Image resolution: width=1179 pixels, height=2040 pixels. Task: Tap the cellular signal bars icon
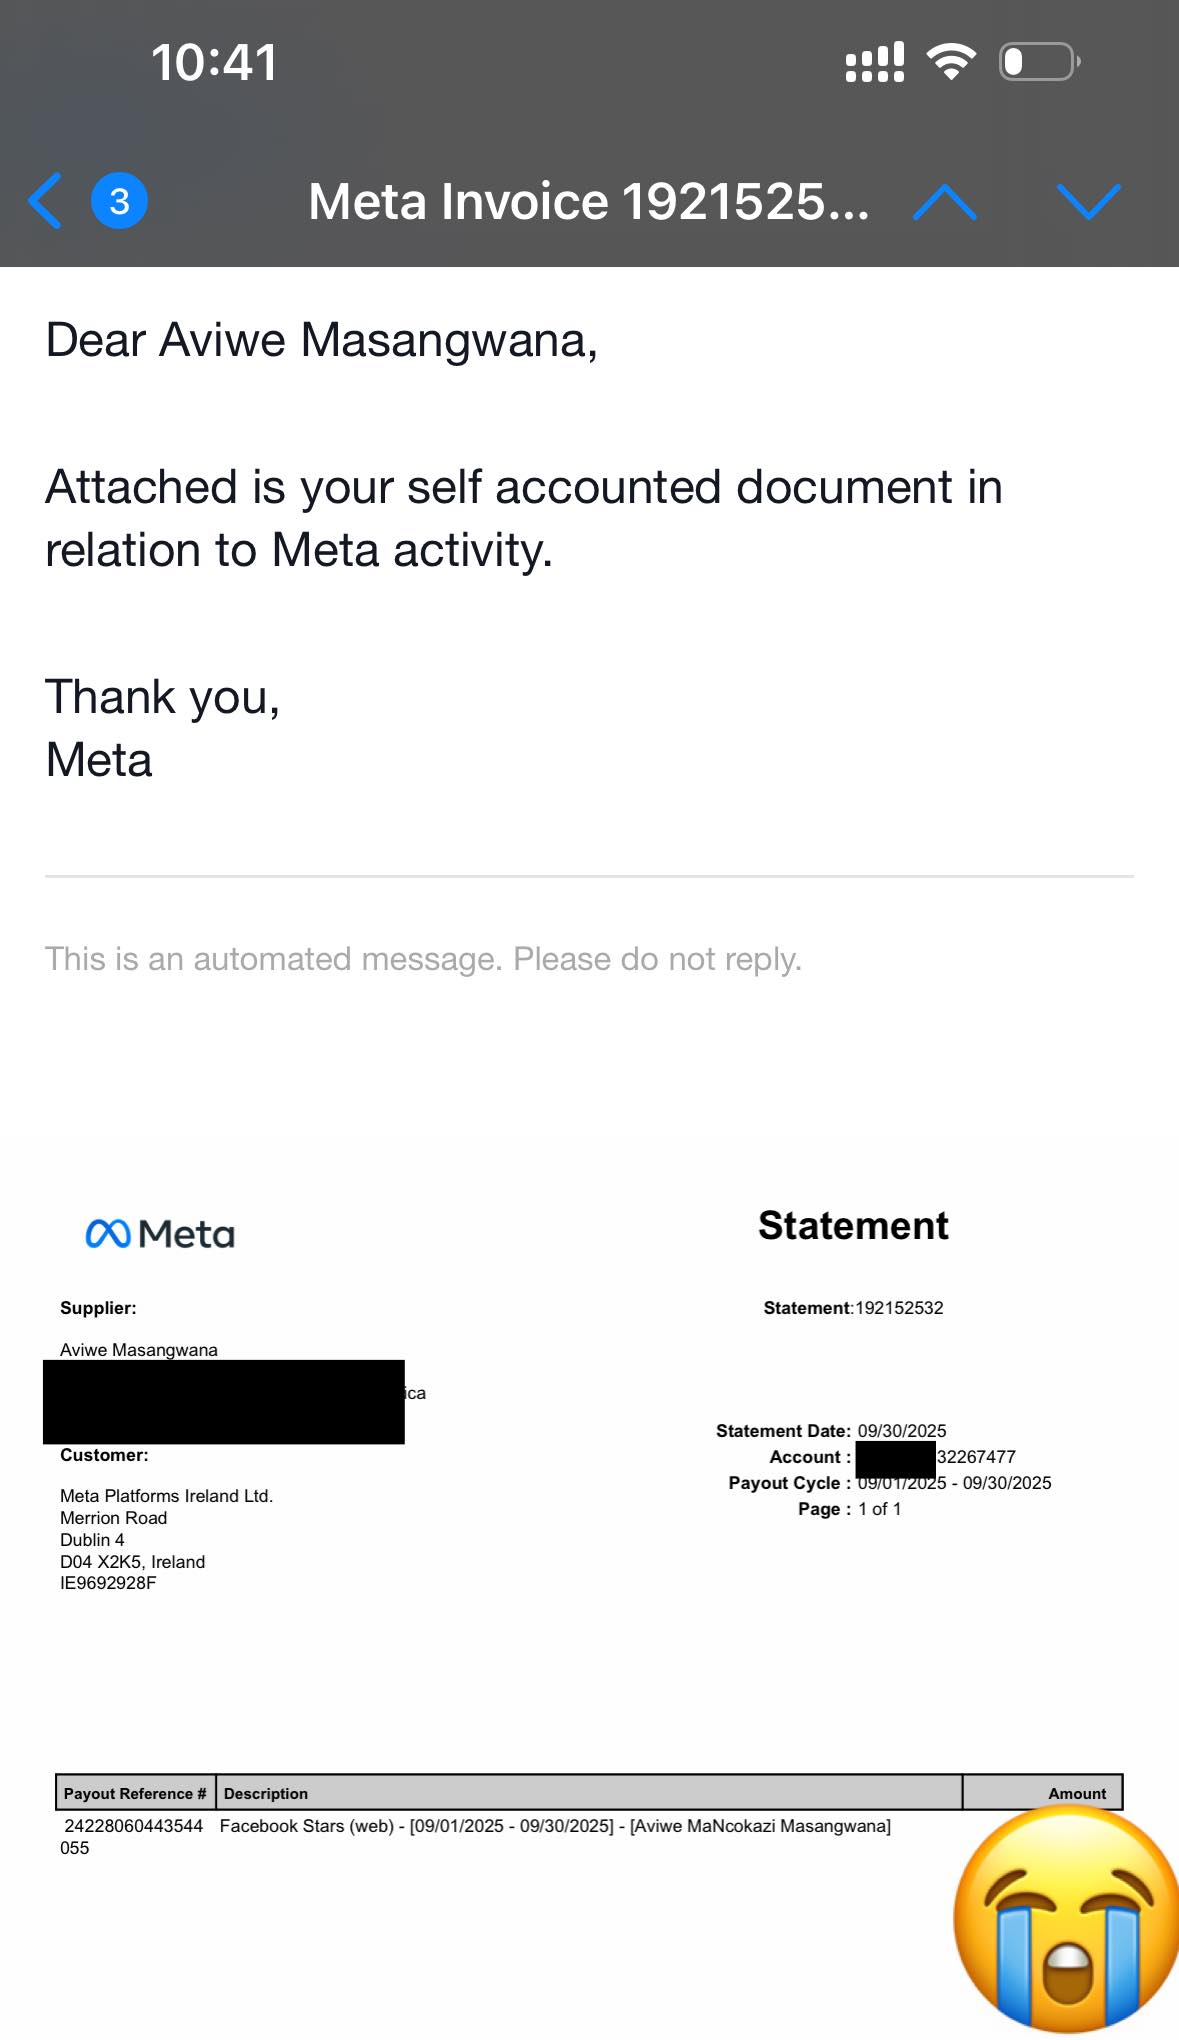875,62
